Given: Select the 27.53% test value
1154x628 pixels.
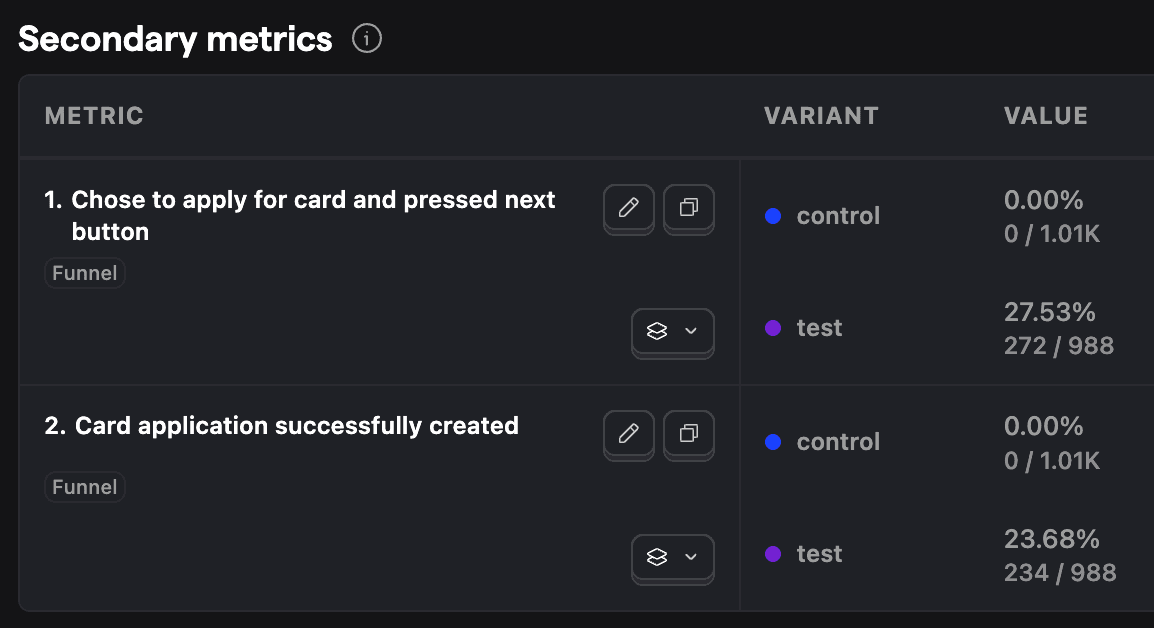Looking at the screenshot, I should pyautogui.click(x=1050, y=313).
